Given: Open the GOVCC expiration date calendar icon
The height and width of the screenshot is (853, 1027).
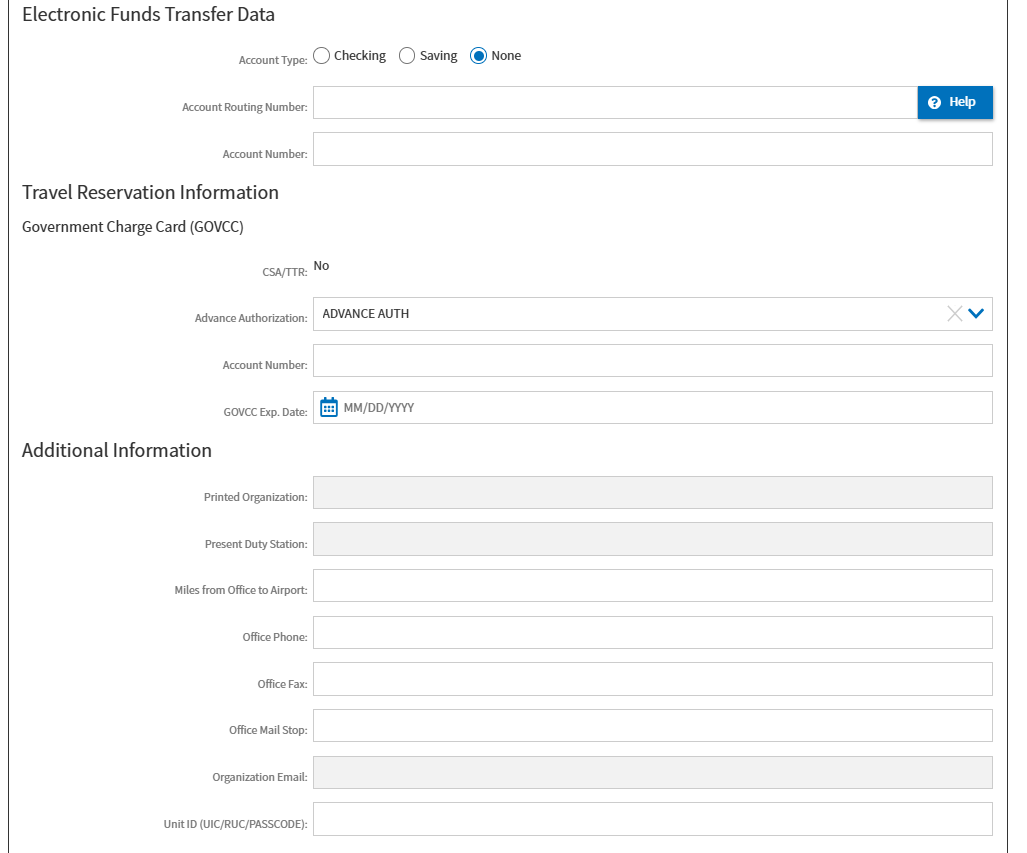Looking at the screenshot, I should pos(329,407).
